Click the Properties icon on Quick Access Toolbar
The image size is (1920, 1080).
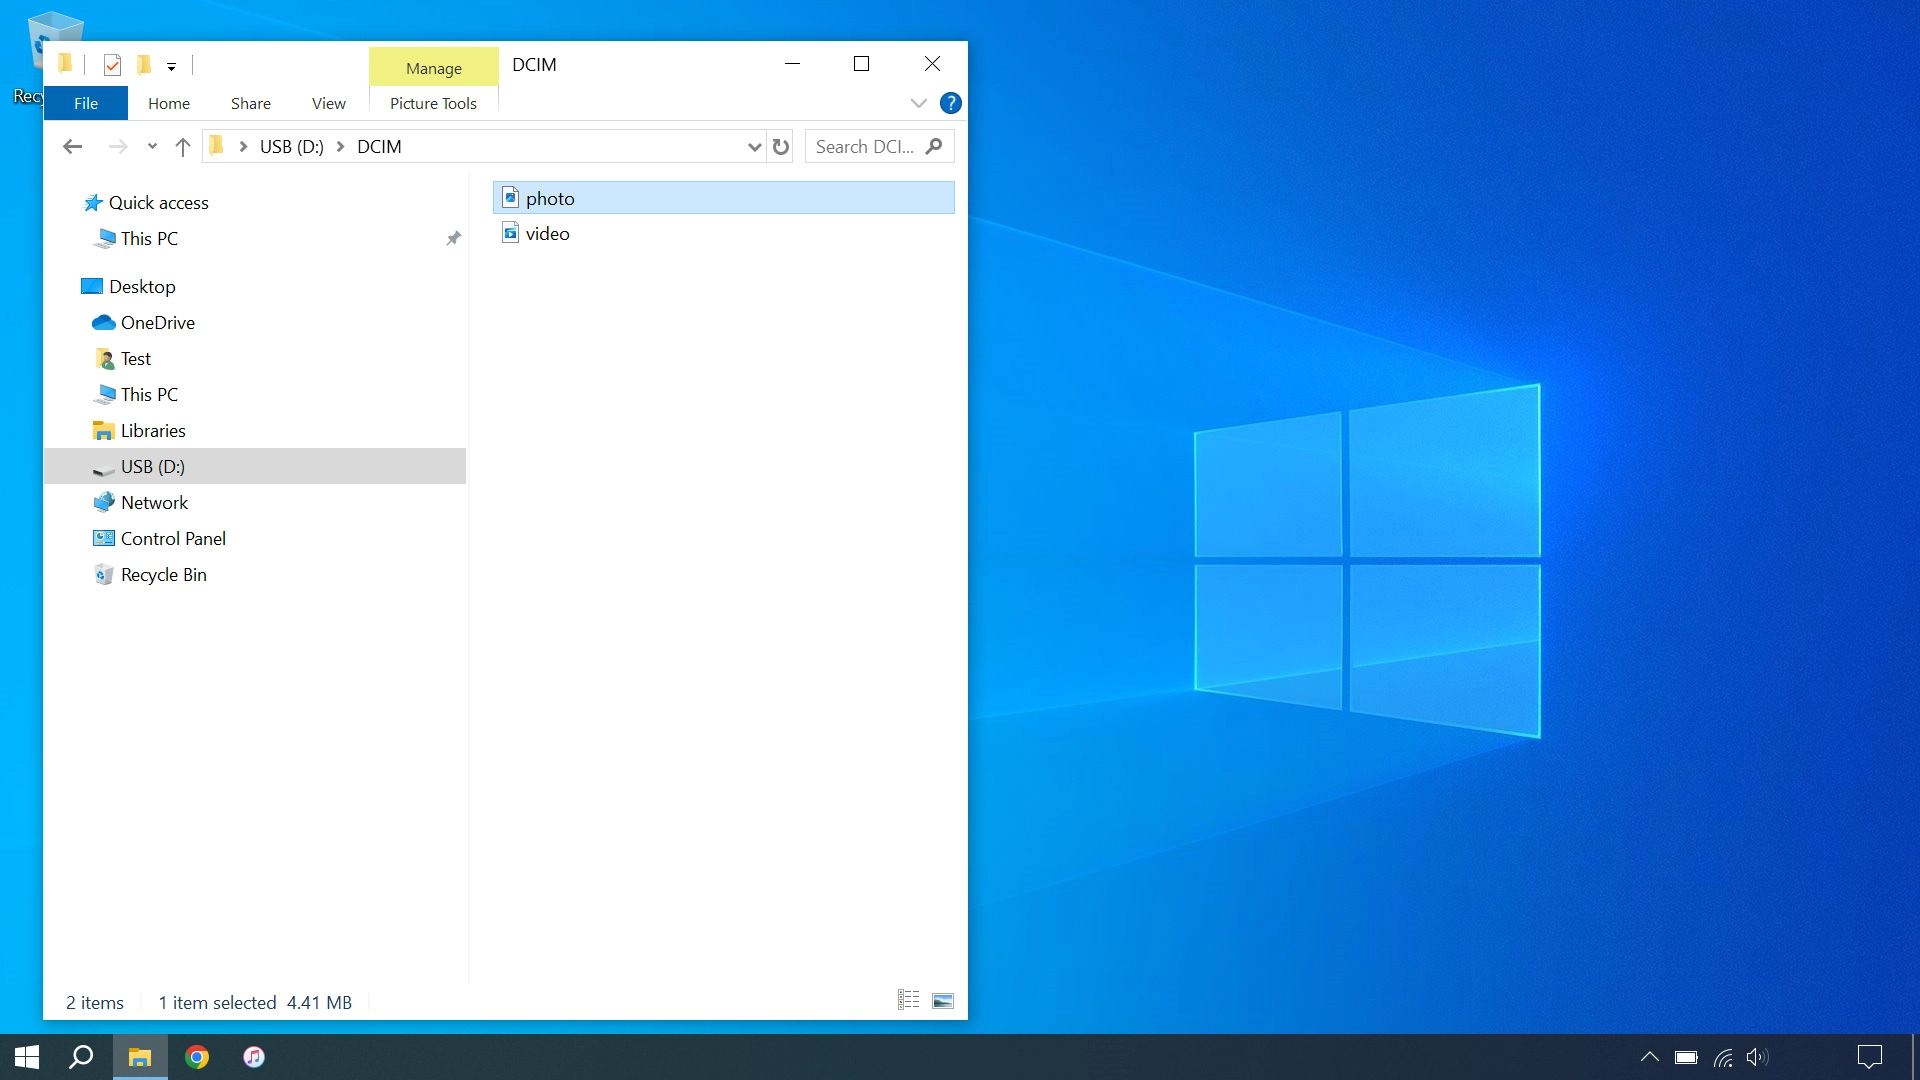click(x=112, y=64)
